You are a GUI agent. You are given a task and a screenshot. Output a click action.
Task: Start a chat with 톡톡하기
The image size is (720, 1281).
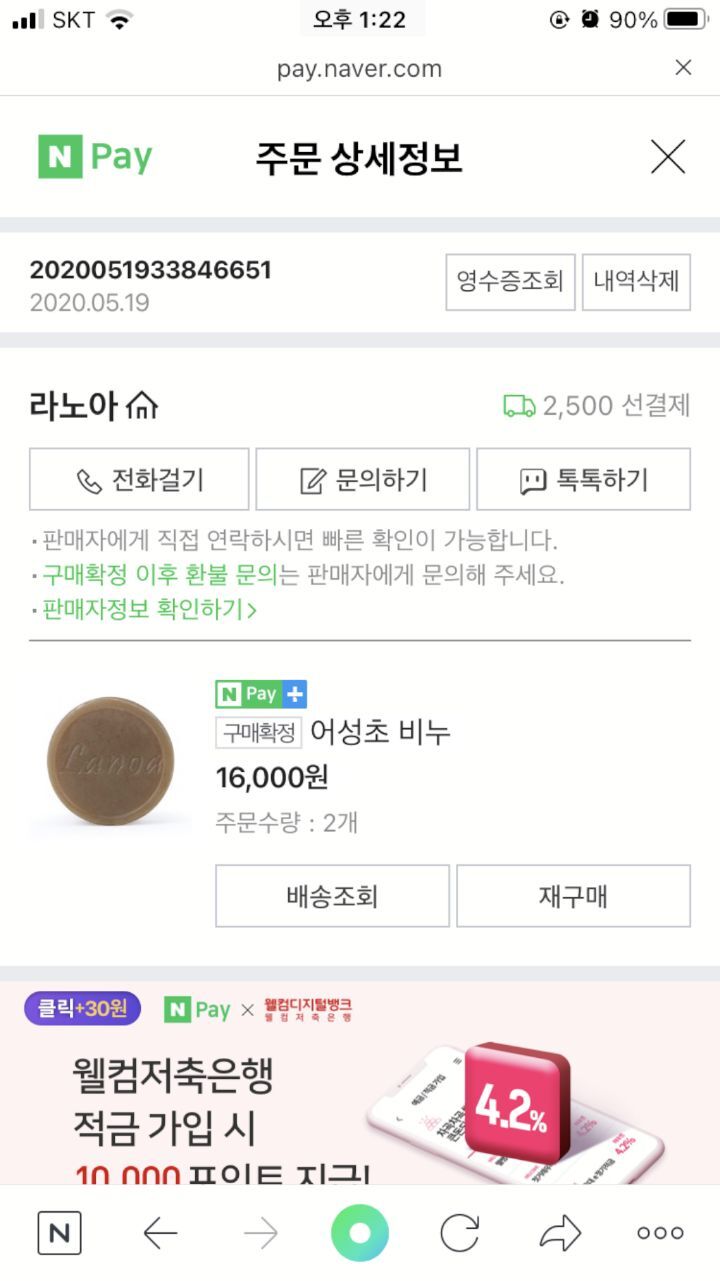583,480
